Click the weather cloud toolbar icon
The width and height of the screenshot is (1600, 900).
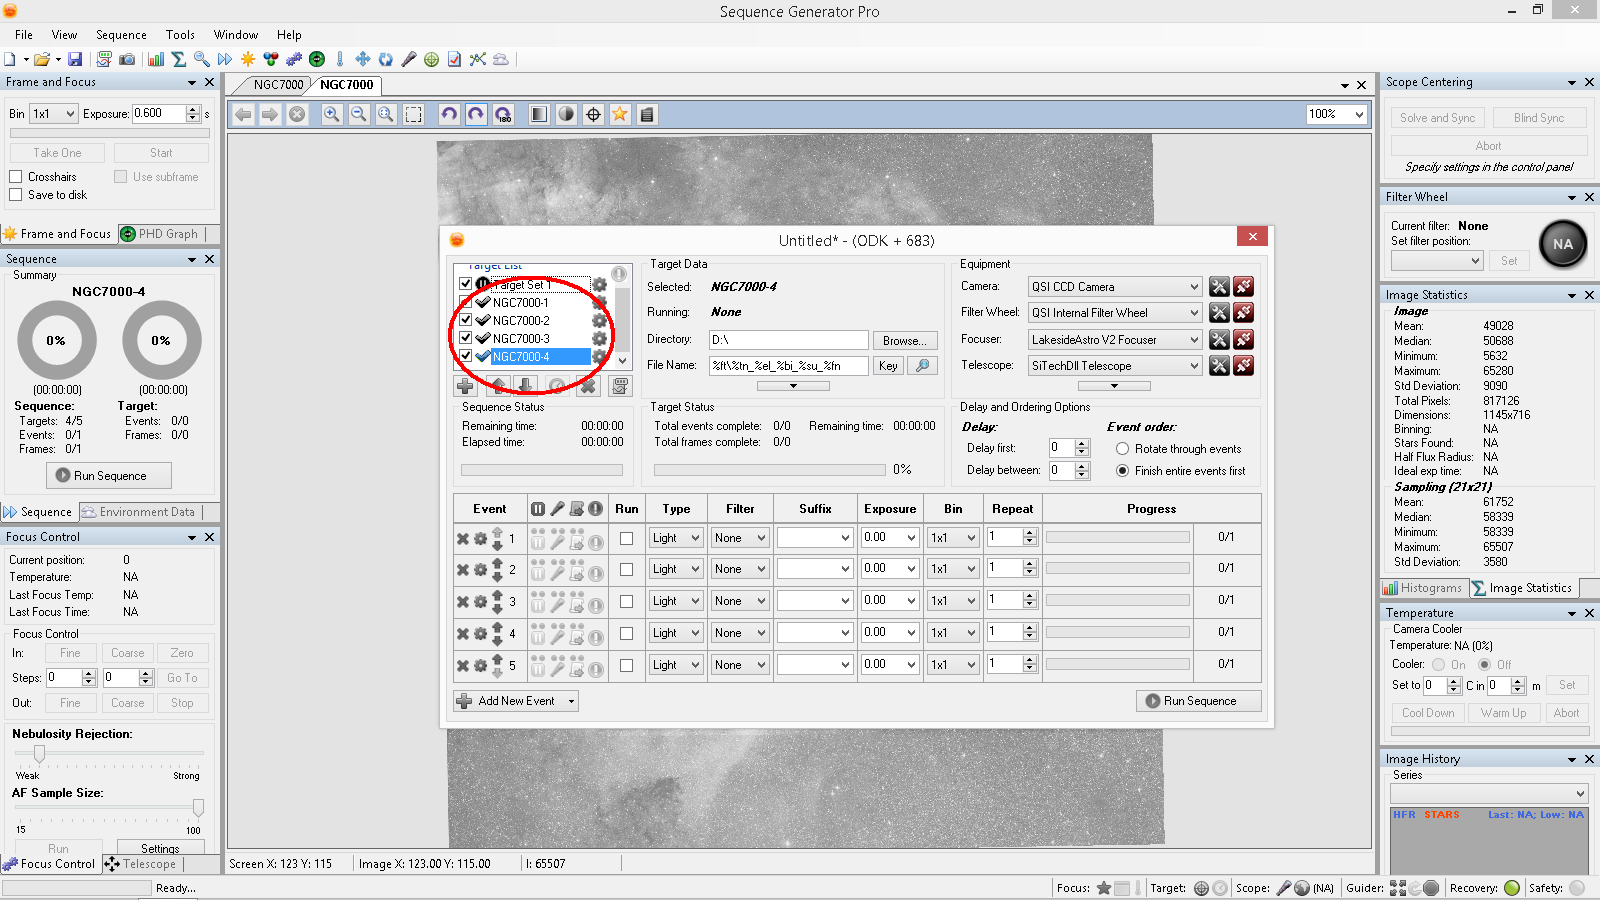501,59
